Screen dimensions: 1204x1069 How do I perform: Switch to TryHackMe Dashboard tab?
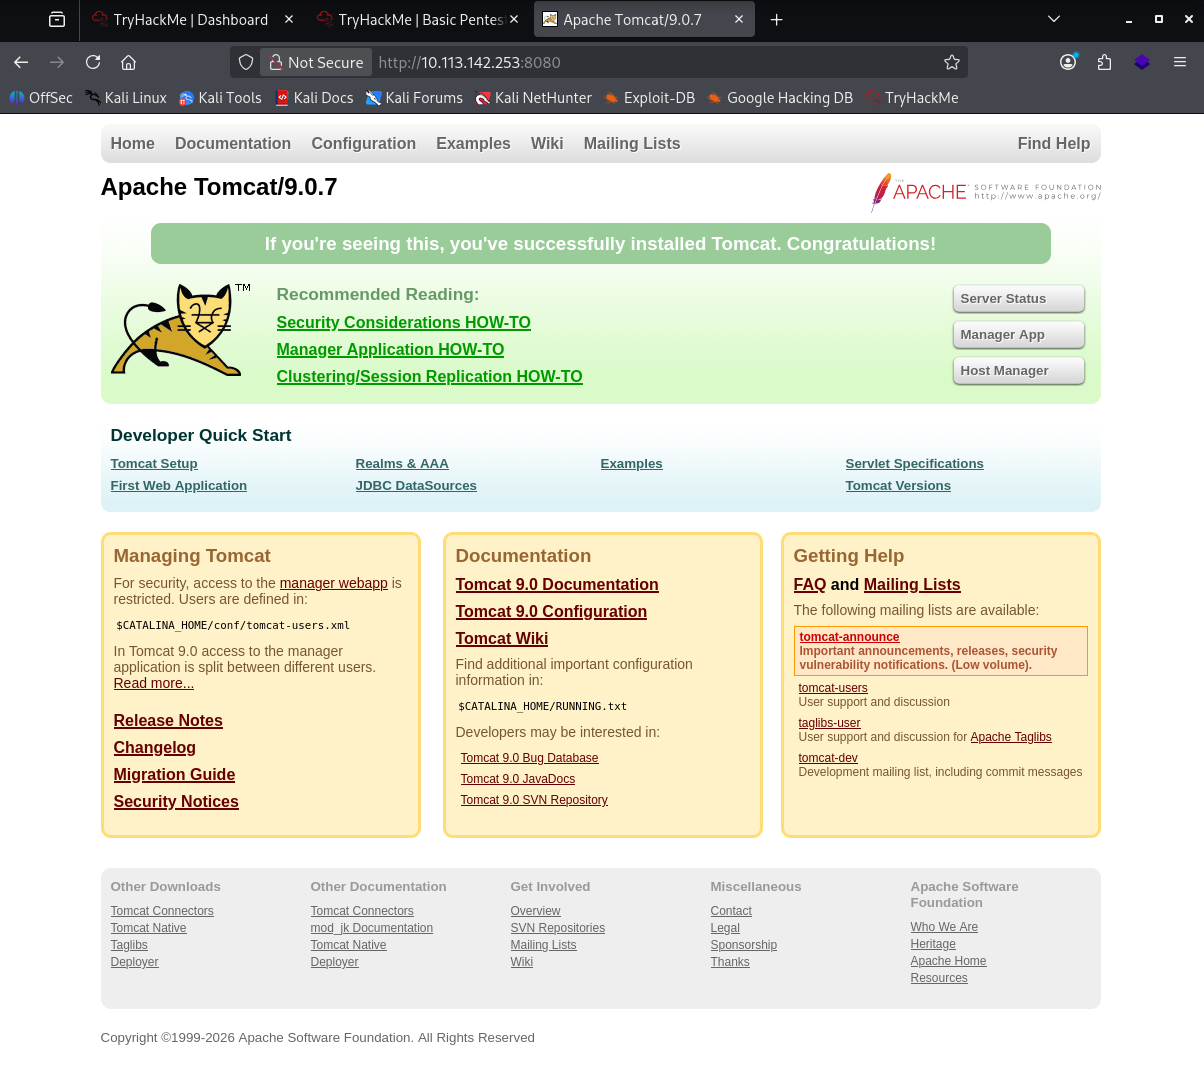pos(190,20)
